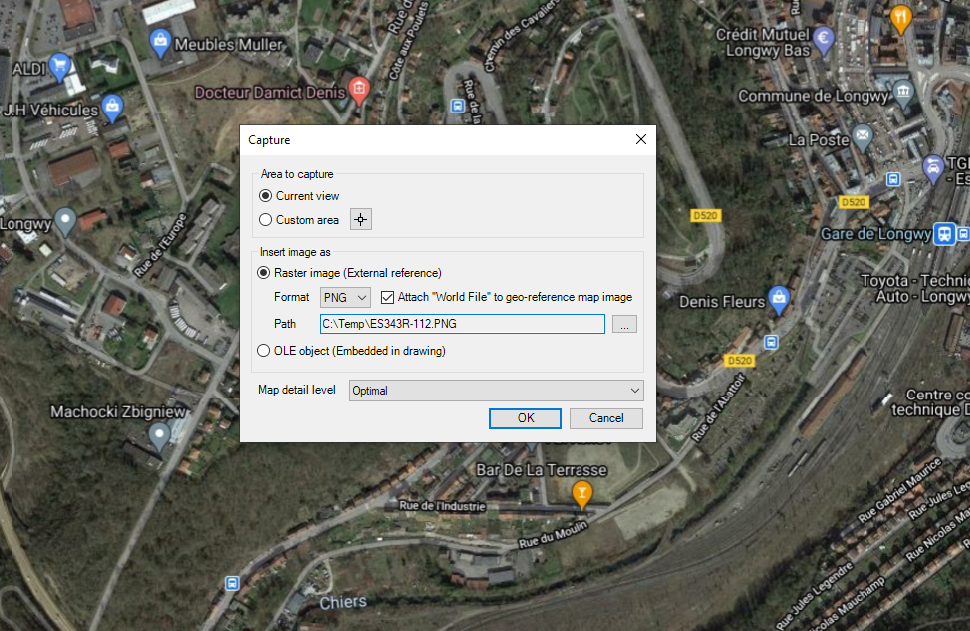Click the Gare de Longwy train station icon
Screen dimensions: 970x631
(x=943, y=233)
